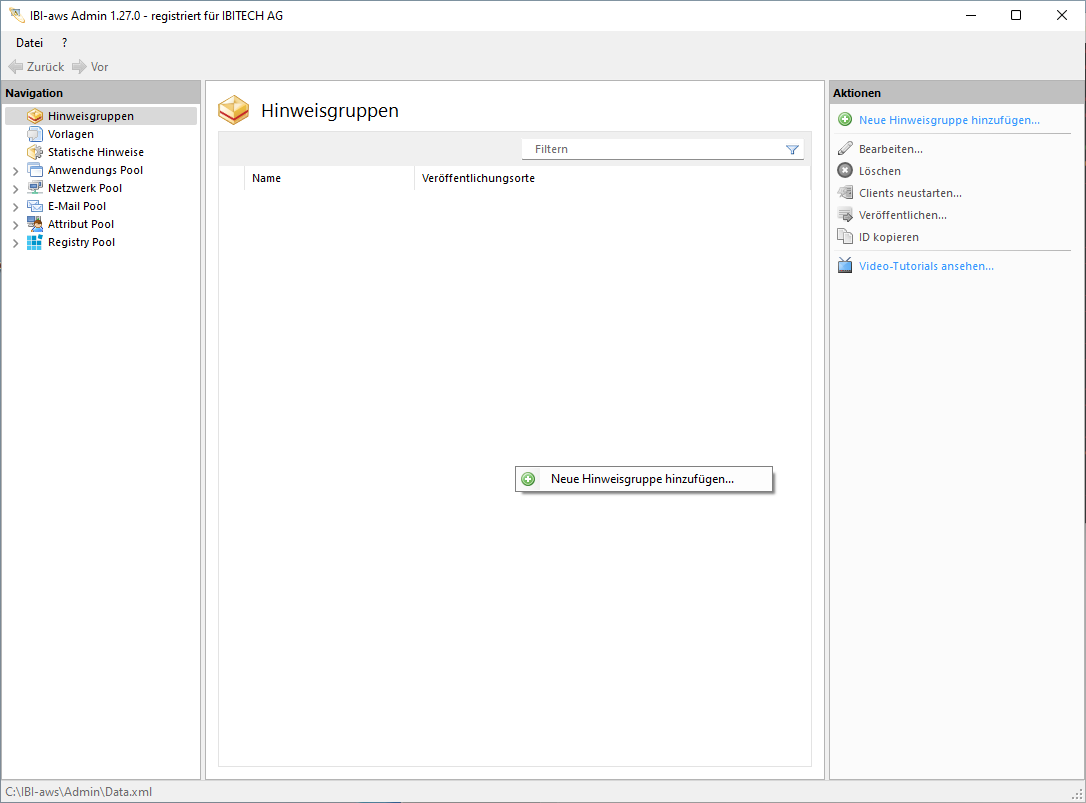This screenshot has width=1086, height=803.
Task: Click the Hinweisgruppen icon in navigation
Action: point(35,116)
